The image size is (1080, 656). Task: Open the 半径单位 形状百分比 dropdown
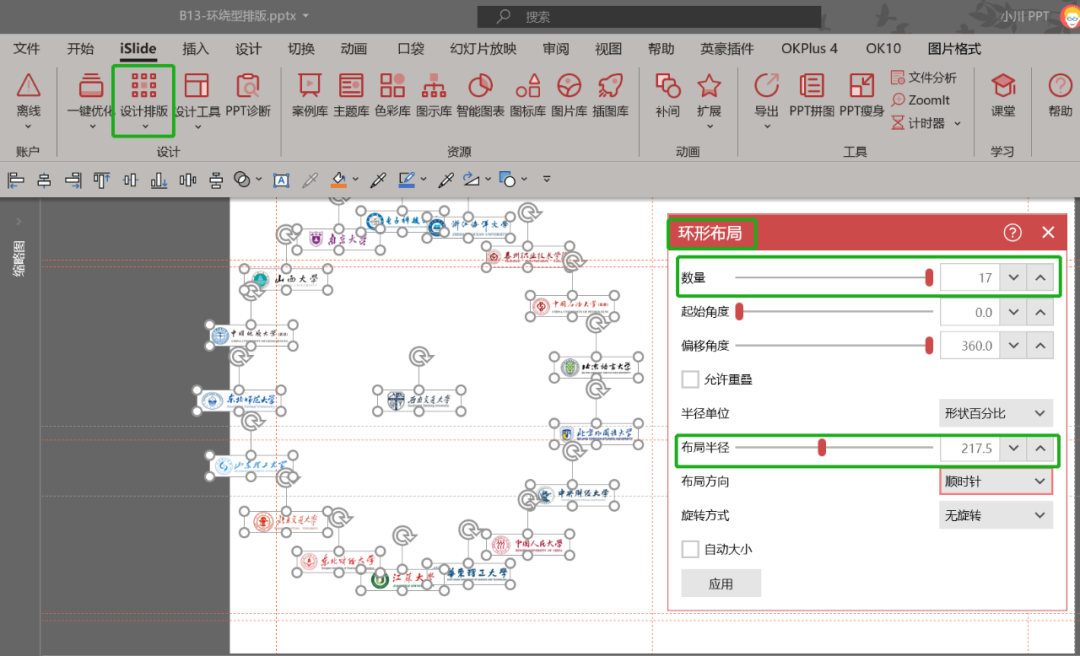(x=996, y=413)
